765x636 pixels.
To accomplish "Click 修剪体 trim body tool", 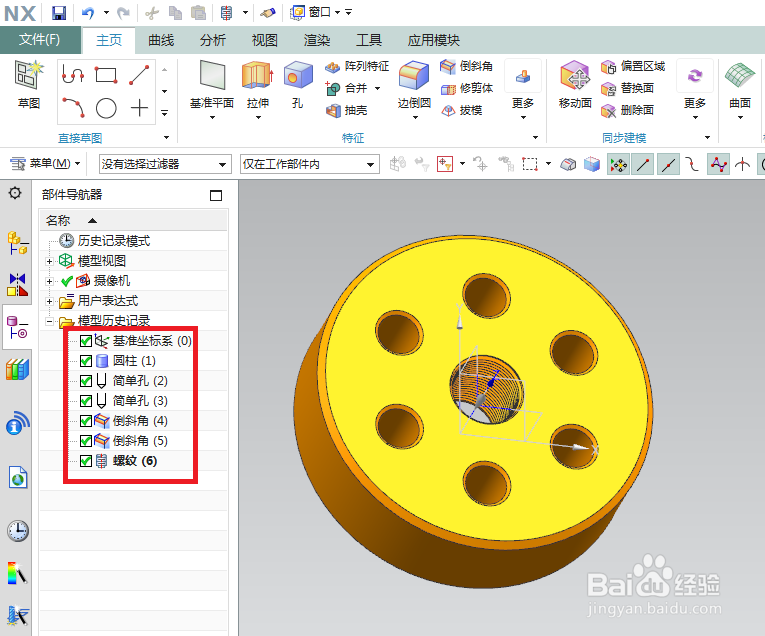I will click(466, 89).
